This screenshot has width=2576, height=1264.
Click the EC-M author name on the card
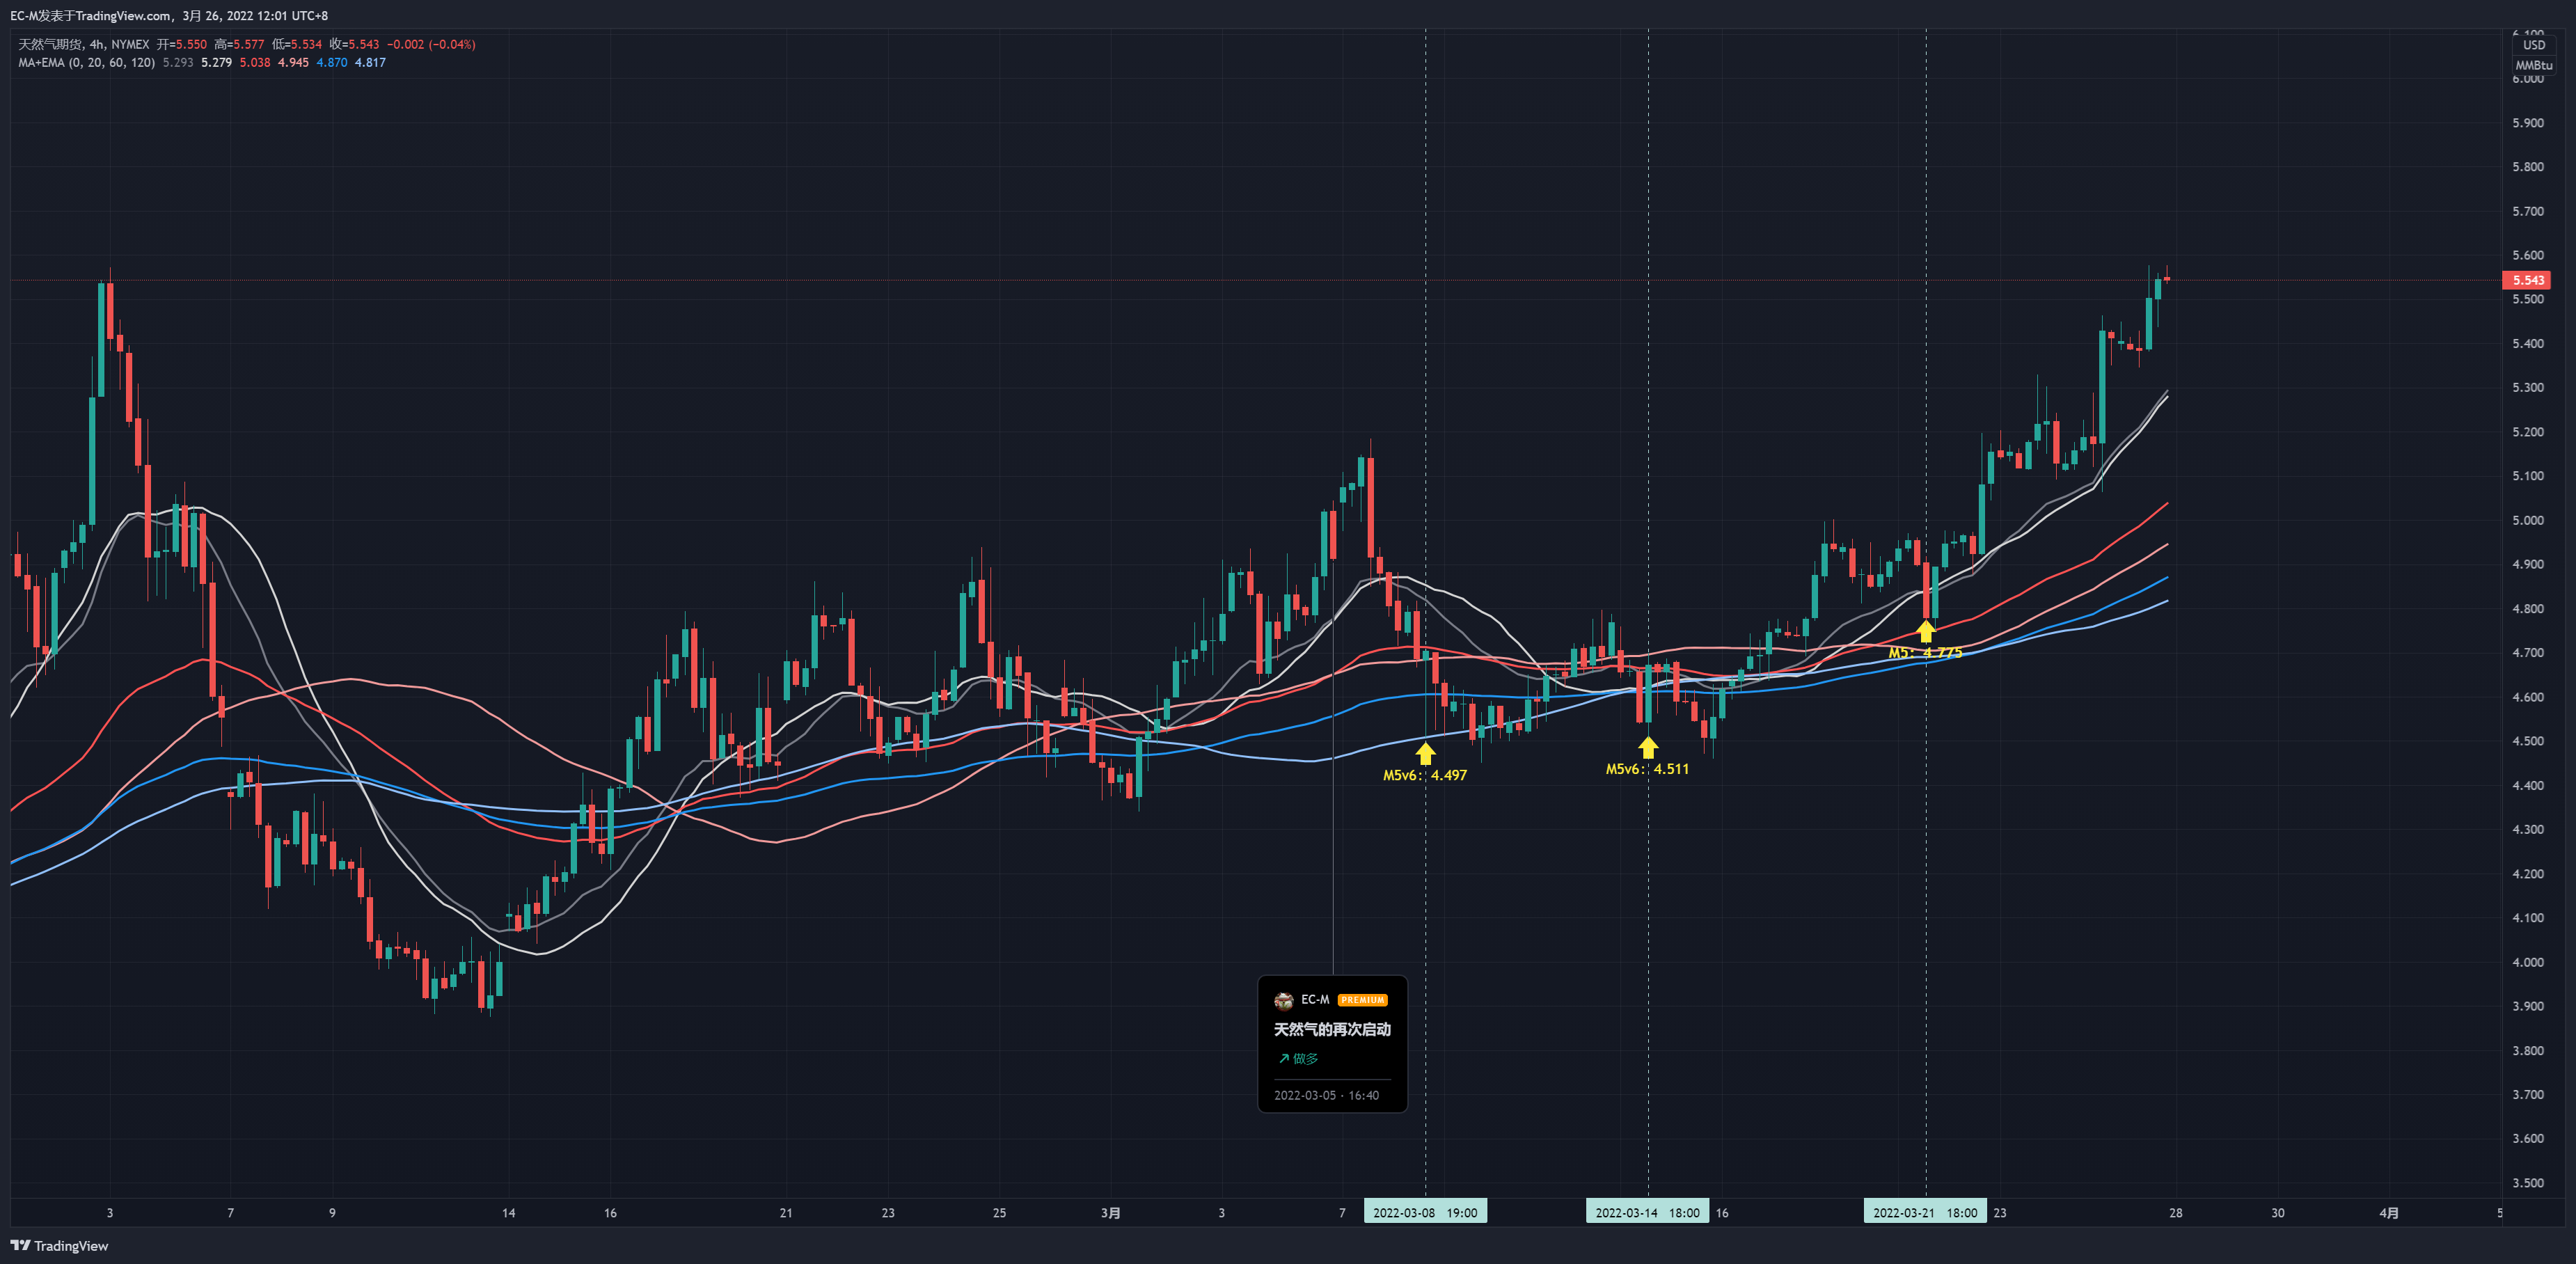[x=1315, y=1000]
